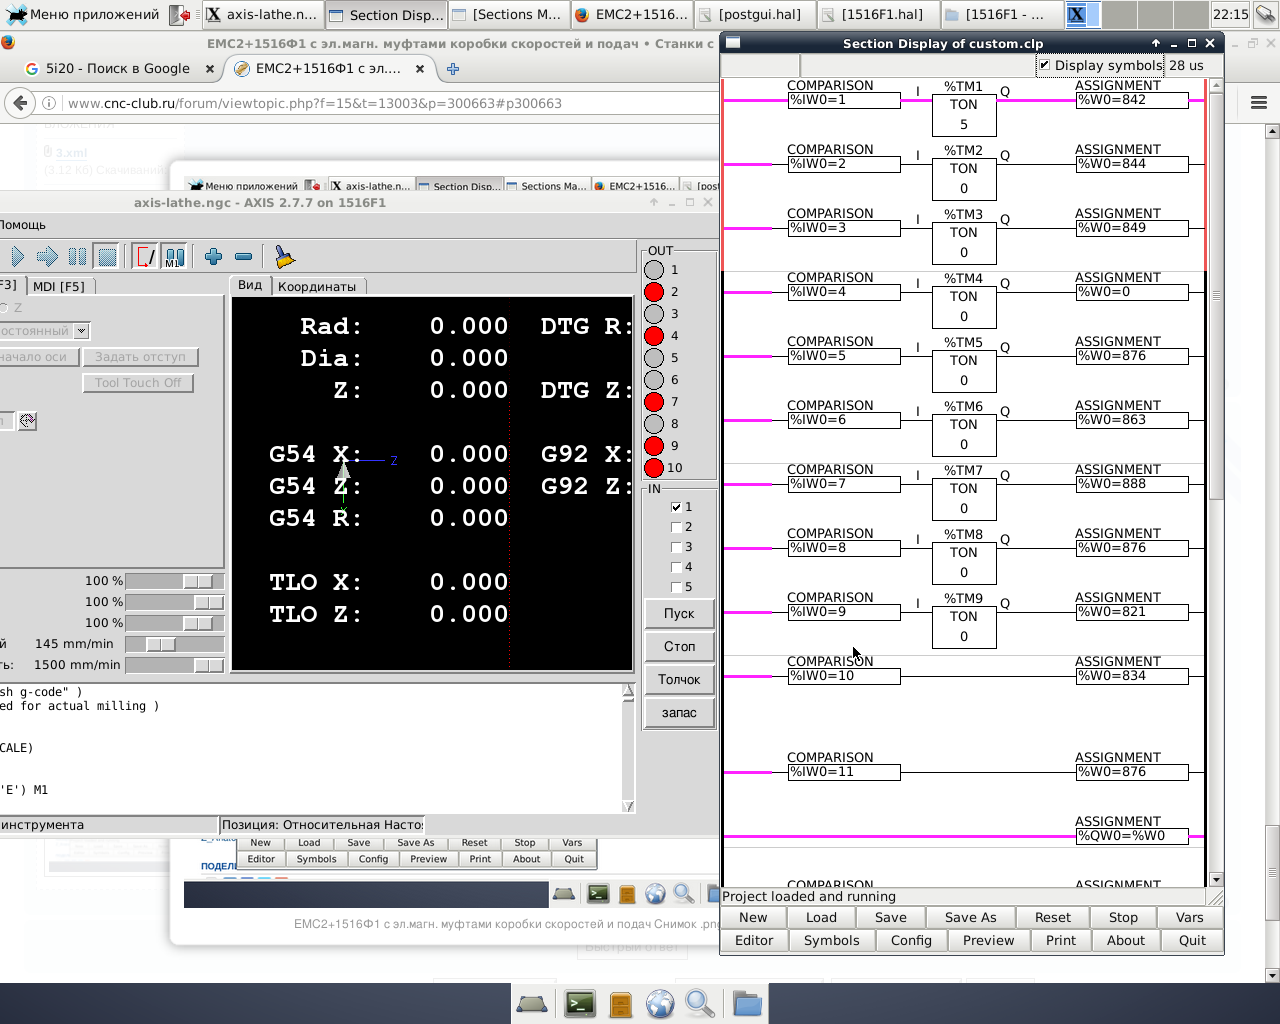The image size is (1280, 1024).
Task: Click the step forward arrow icon
Action: point(47,257)
